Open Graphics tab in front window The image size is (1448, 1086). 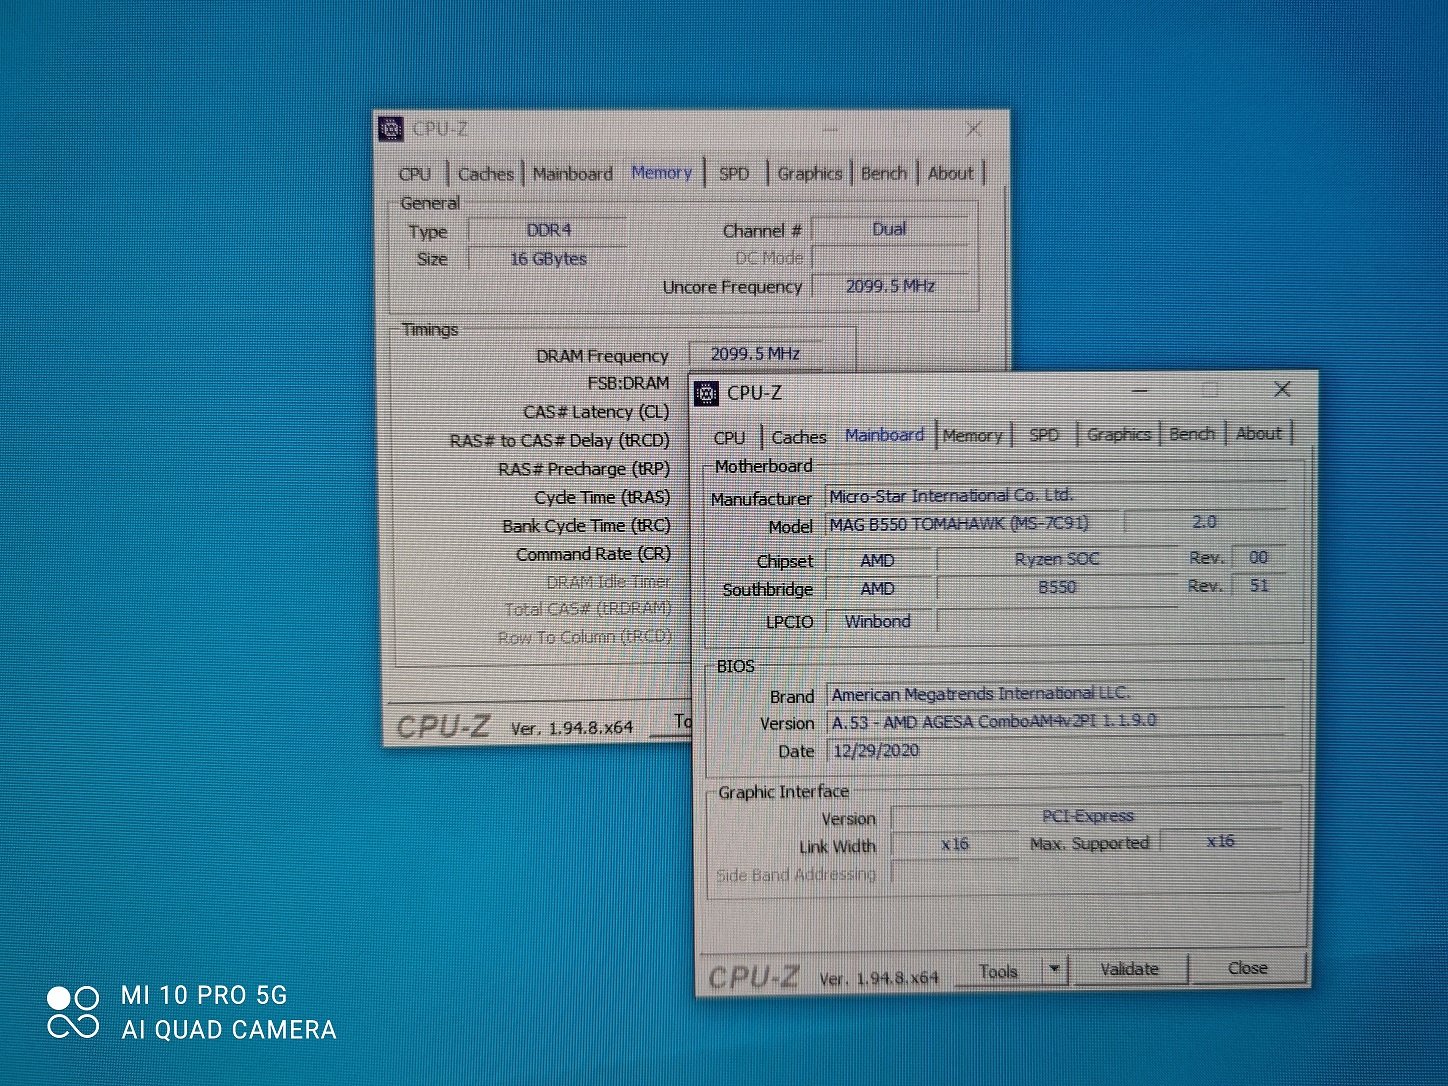1118,434
